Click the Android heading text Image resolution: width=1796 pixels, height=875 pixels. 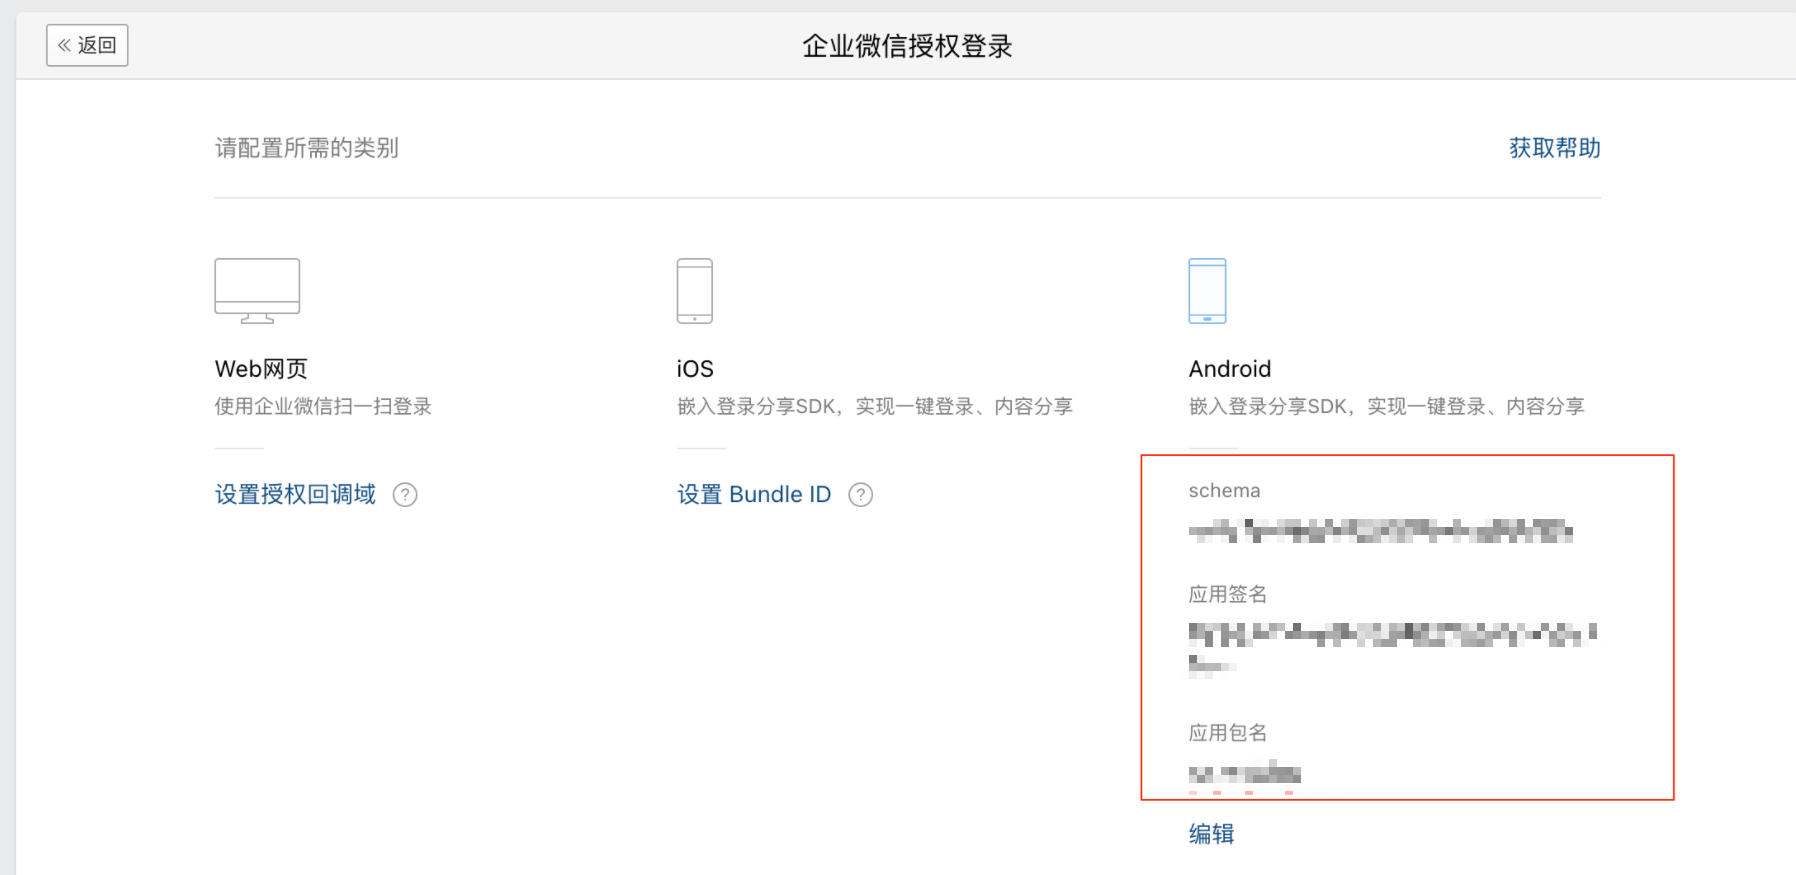(1229, 369)
